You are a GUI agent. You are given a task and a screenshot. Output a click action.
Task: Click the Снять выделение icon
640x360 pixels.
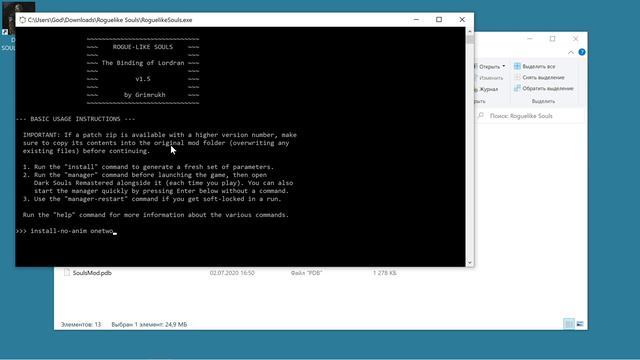coord(517,77)
